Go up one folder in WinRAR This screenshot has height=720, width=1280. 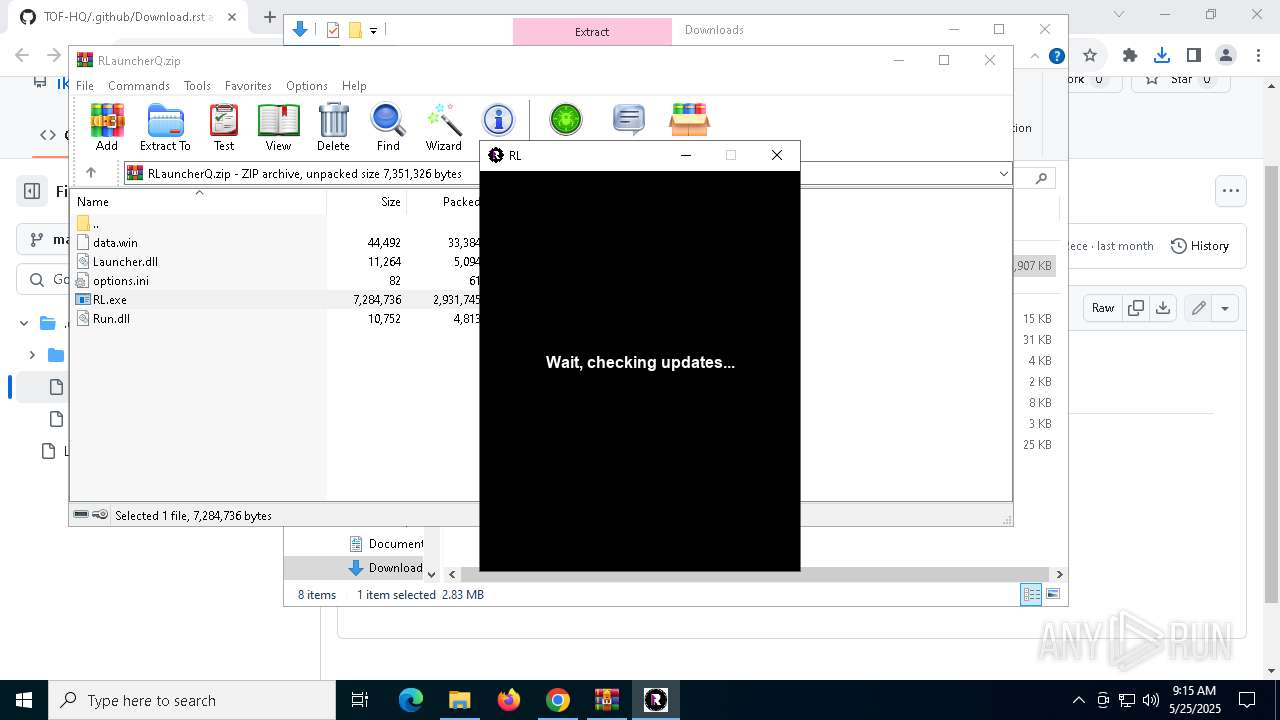coord(91,173)
